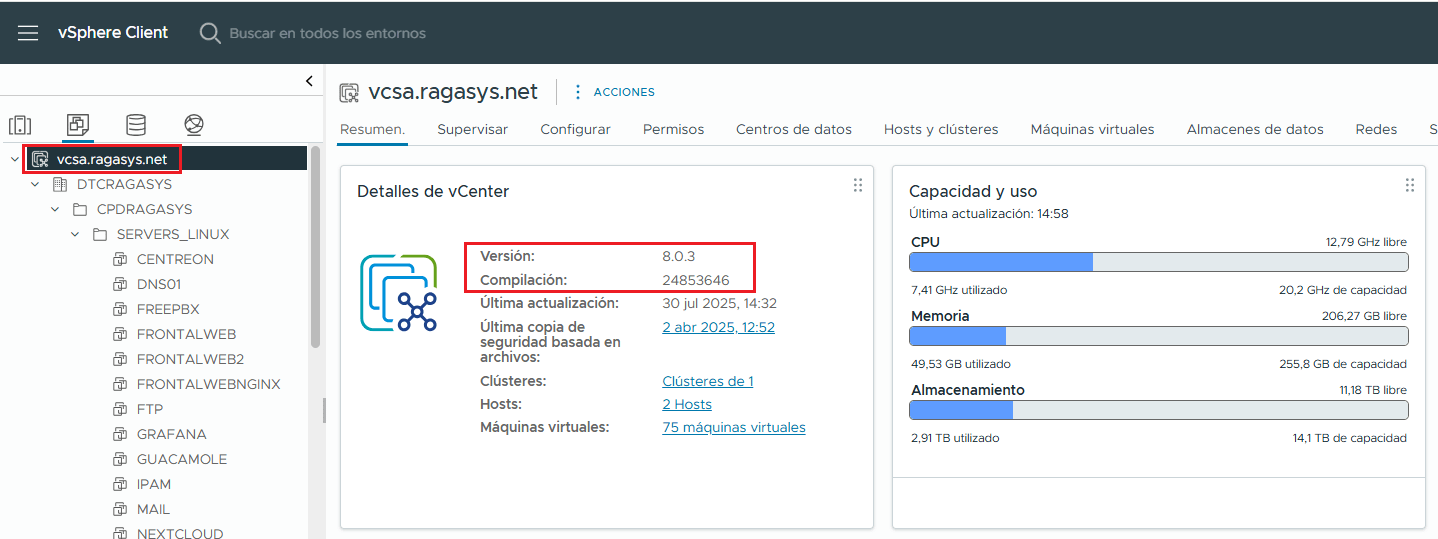The image size is (1438, 539).
Task: Open the Resumen tab
Action: 372,129
